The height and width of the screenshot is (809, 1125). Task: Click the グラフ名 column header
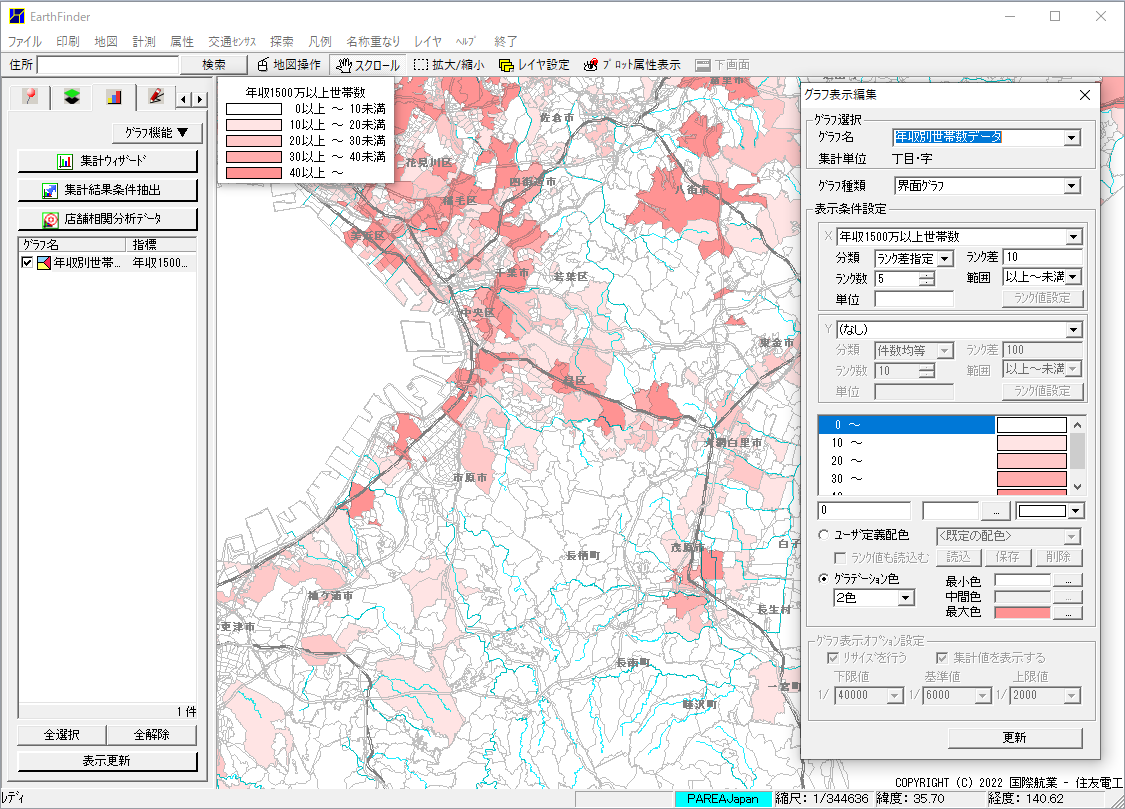pos(72,245)
